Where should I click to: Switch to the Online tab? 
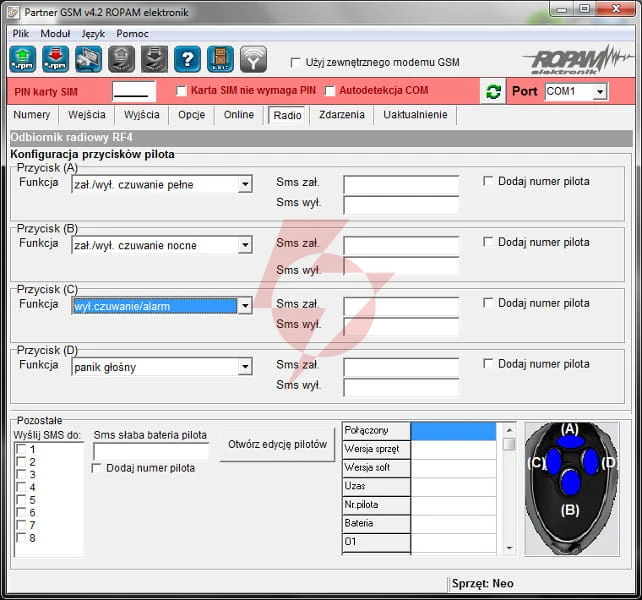click(239, 115)
